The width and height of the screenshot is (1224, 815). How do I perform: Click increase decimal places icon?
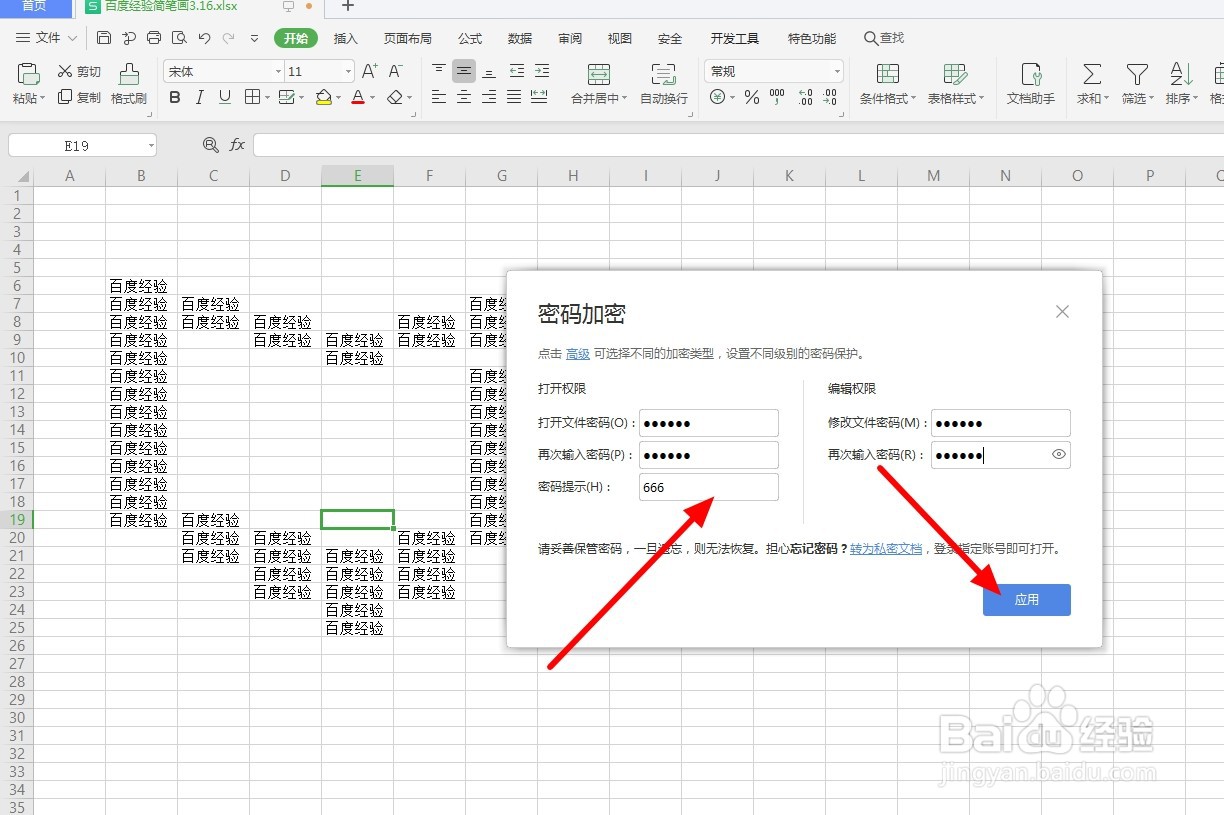805,97
